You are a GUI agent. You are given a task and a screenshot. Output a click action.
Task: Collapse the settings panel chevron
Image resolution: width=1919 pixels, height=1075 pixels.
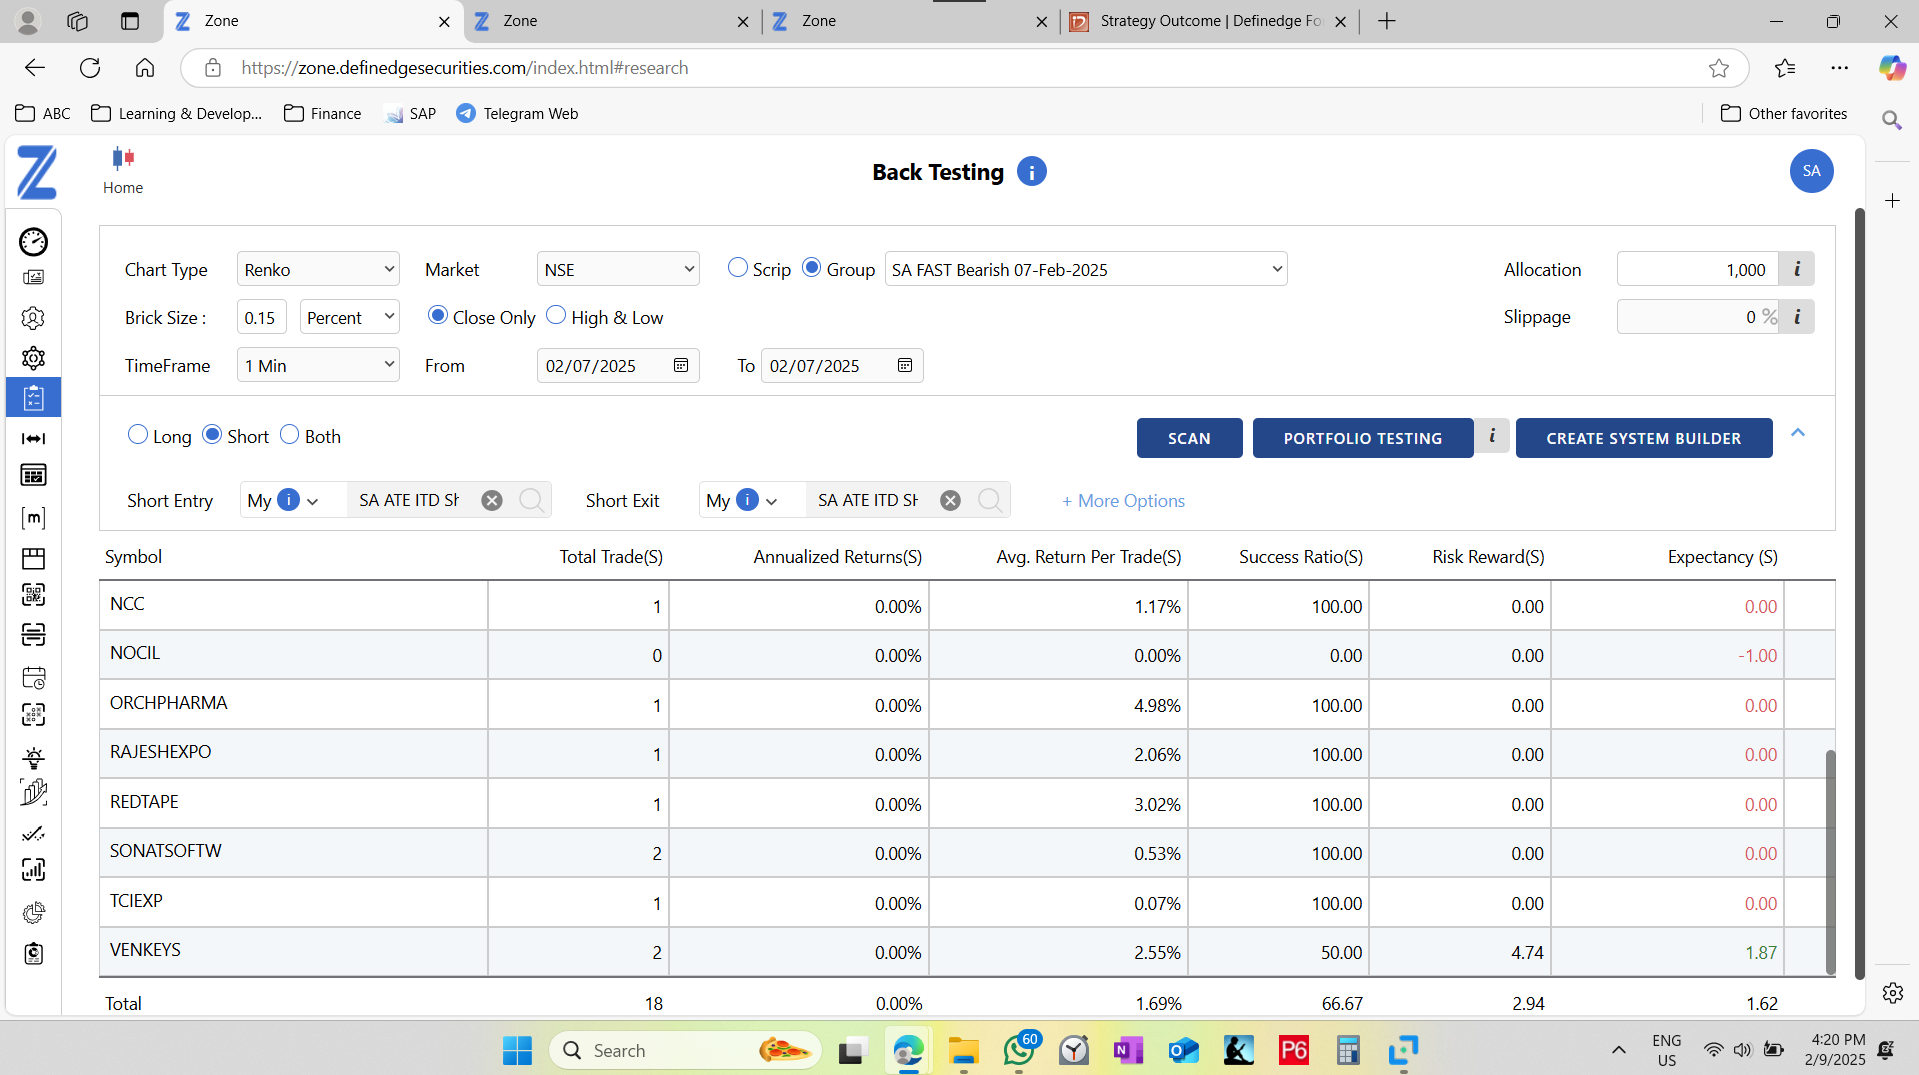coord(1798,433)
